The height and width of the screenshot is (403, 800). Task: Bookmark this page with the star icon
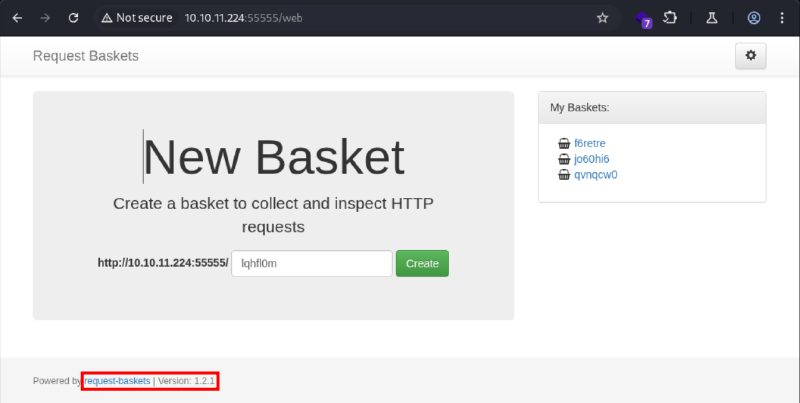(x=603, y=18)
